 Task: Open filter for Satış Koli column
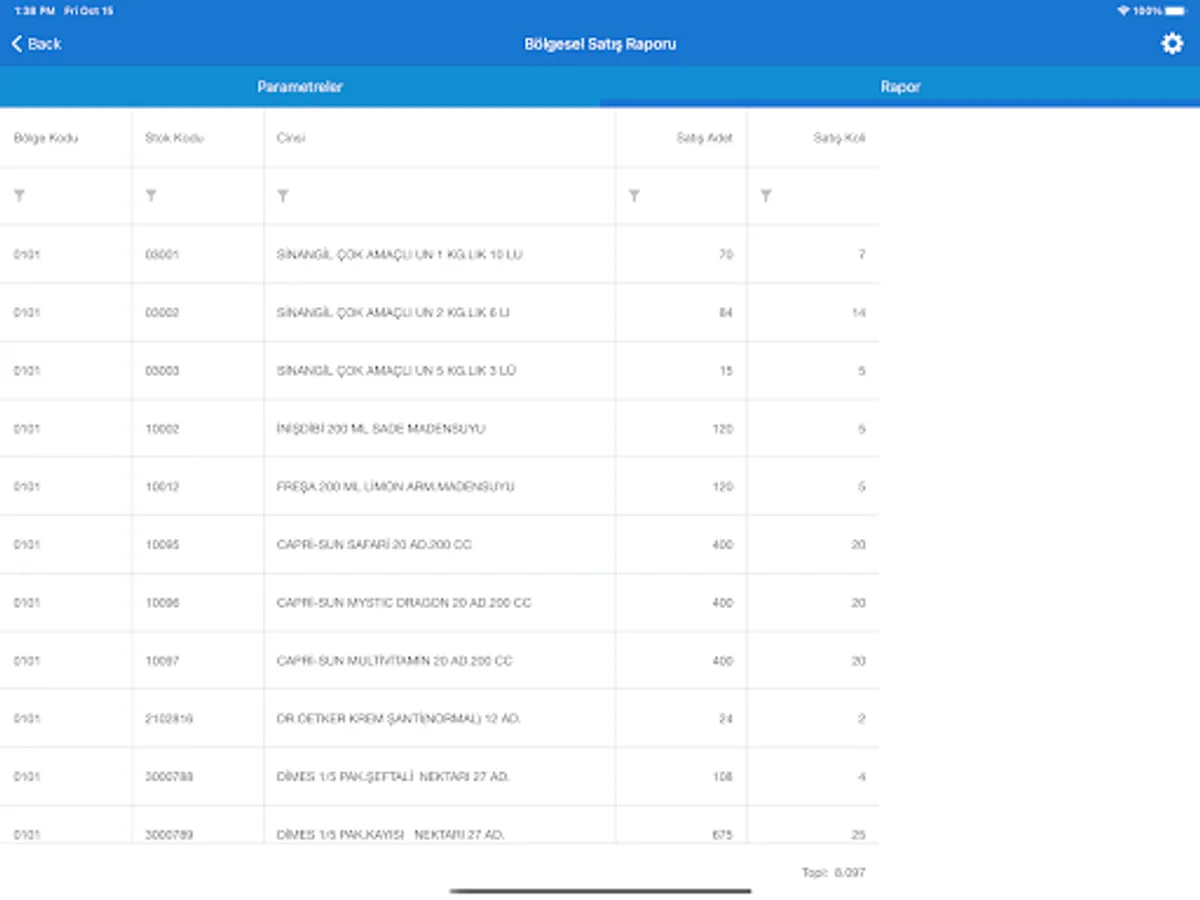[766, 196]
